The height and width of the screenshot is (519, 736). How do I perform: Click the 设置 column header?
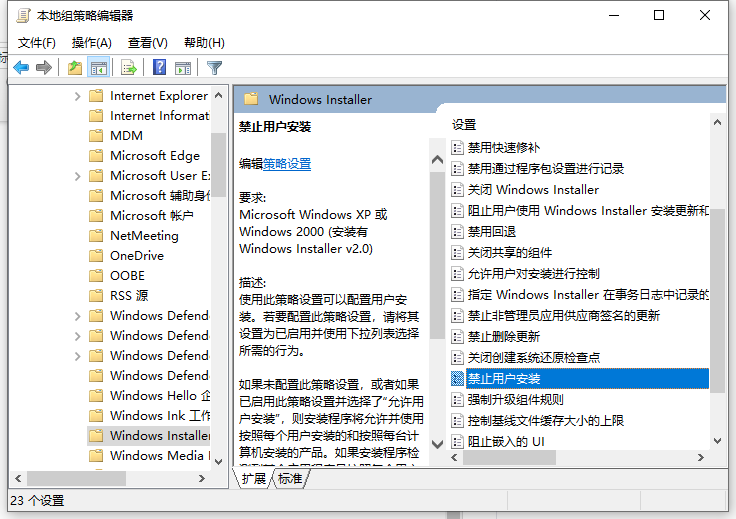pos(464,125)
